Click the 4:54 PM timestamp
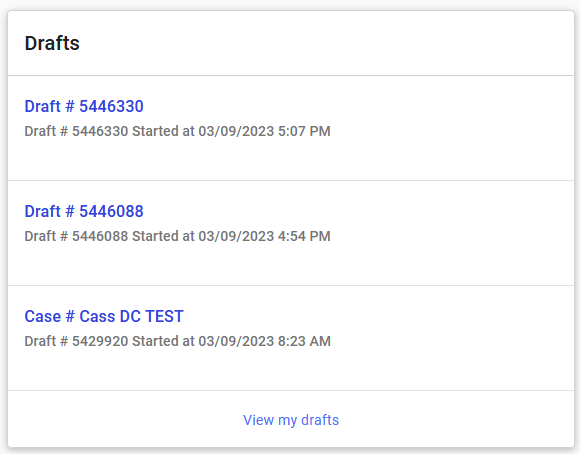The height and width of the screenshot is (454, 580). pyautogui.click(x=304, y=236)
